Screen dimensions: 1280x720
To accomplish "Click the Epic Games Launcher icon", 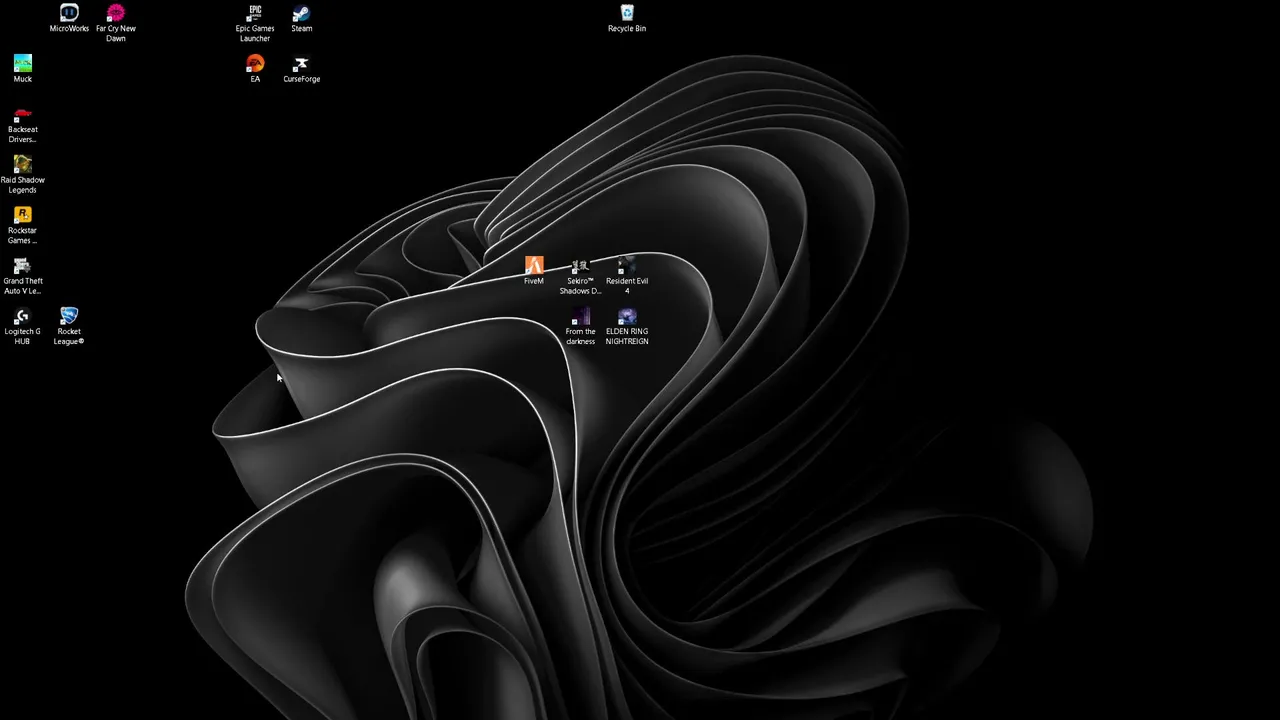I will 255,24.
